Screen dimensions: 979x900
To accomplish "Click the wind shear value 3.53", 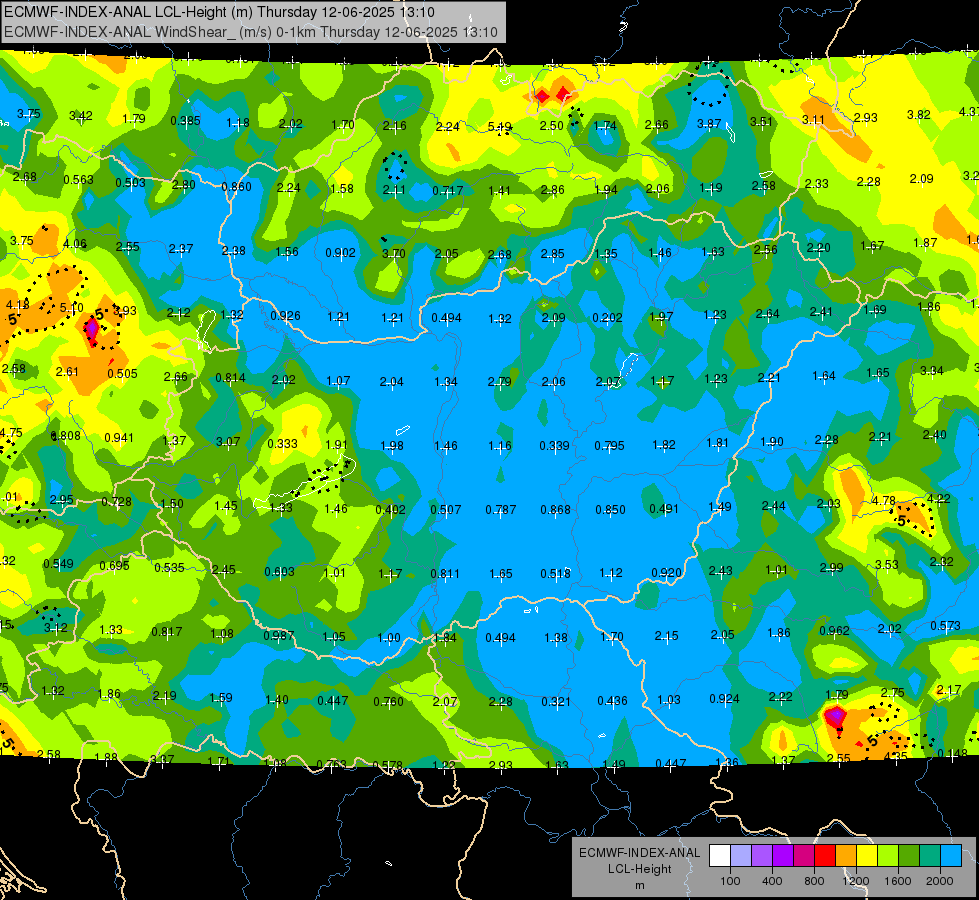I will pyautogui.click(x=887, y=565).
